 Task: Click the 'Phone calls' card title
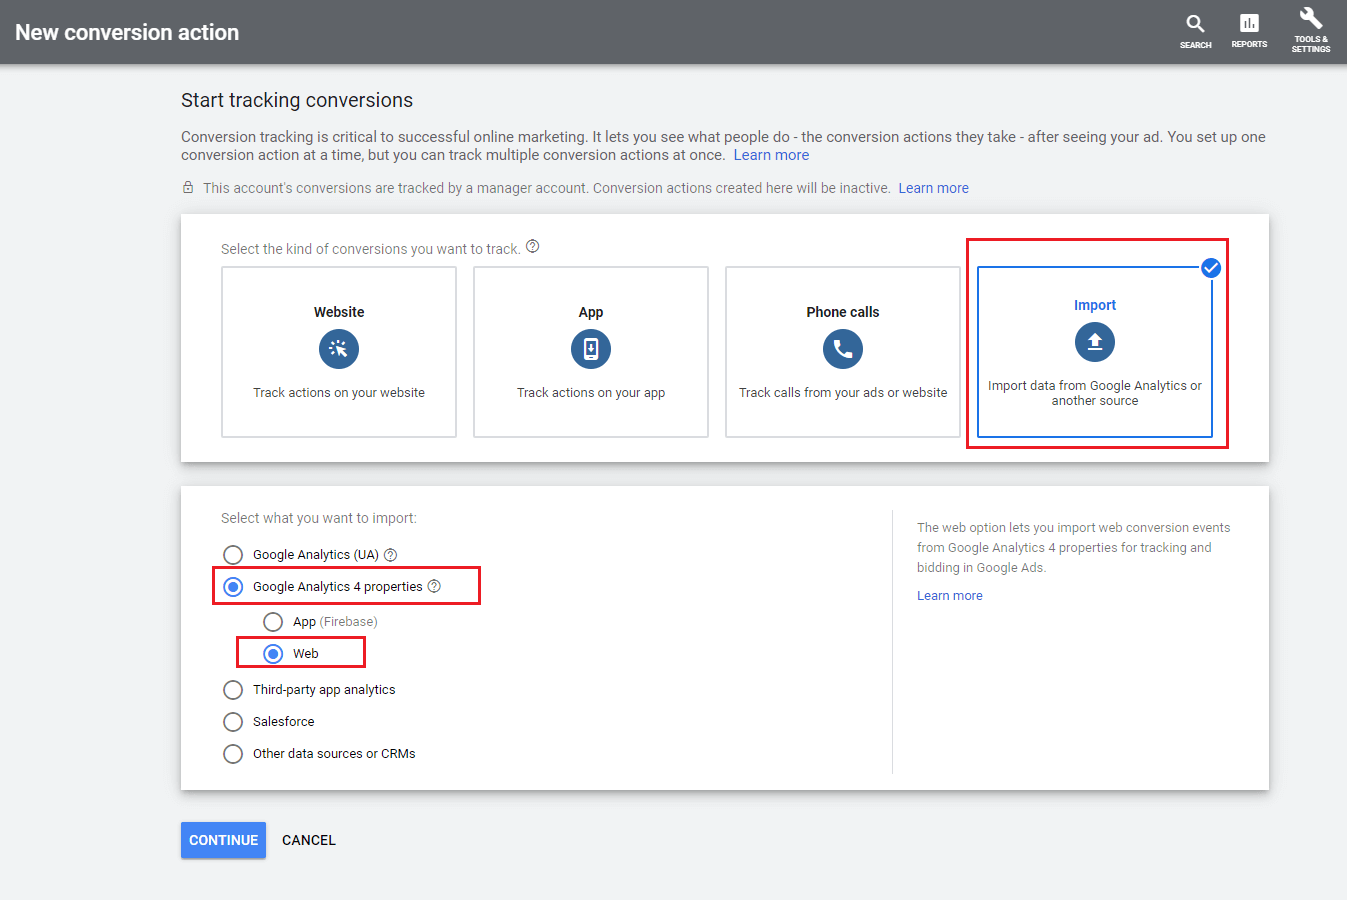pos(843,312)
